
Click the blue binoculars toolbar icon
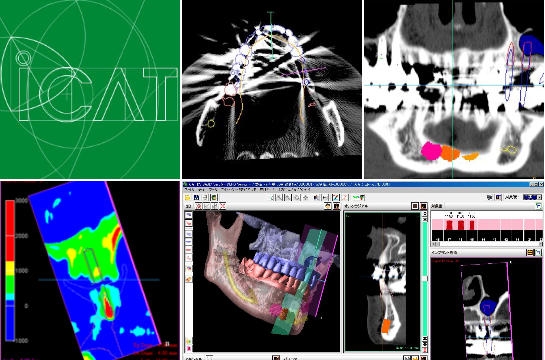[196, 198]
